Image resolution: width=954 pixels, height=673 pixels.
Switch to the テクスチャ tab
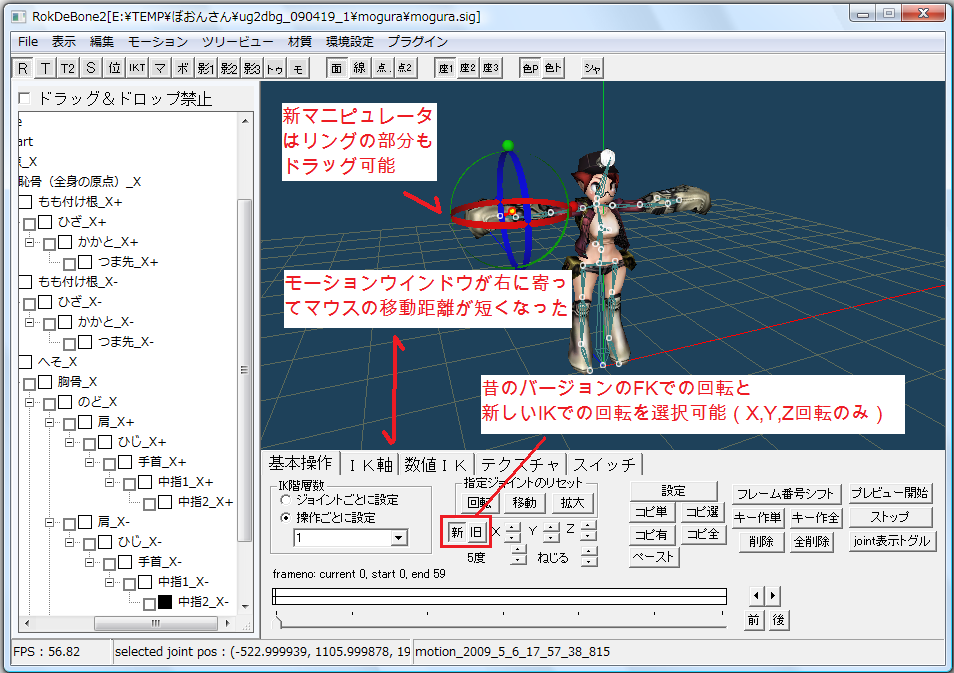[520, 464]
